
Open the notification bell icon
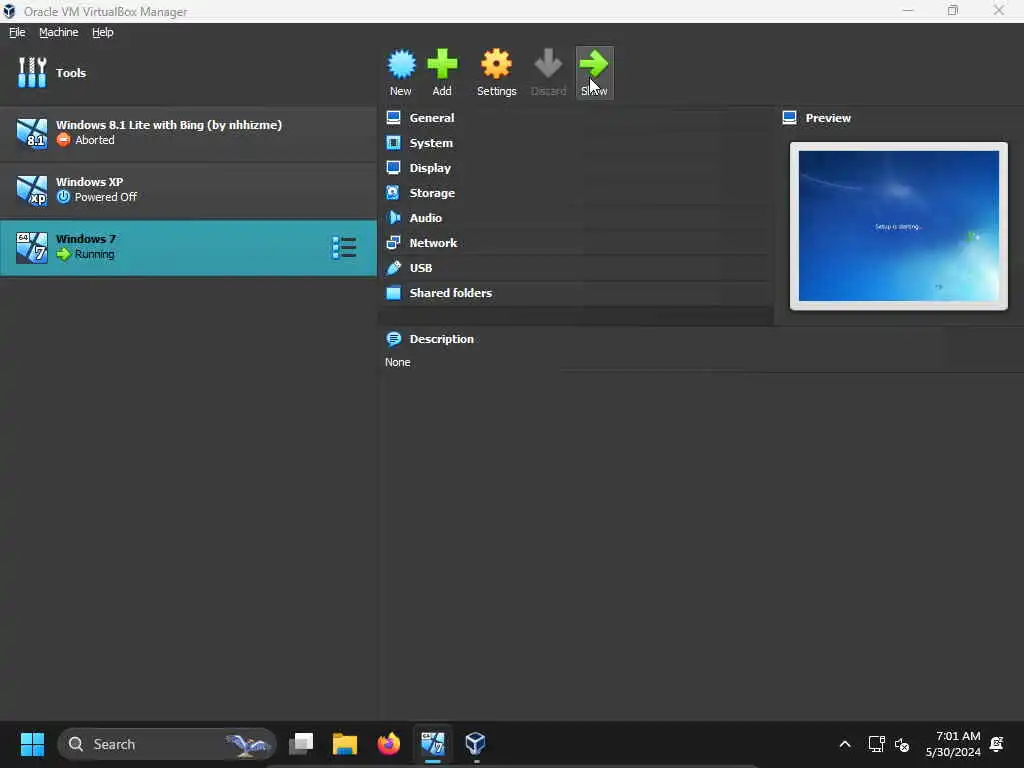[x=997, y=744]
